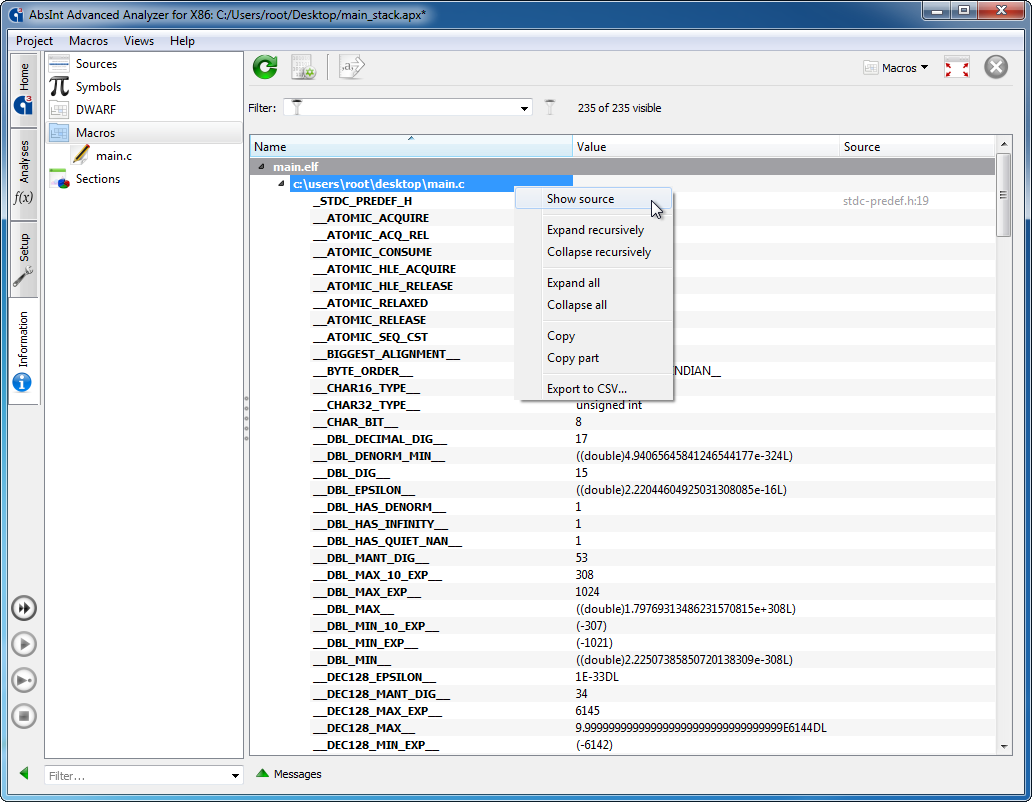1032x802 pixels.
Task: Choose Copy part in context menu
Action: tap(594, 359)
